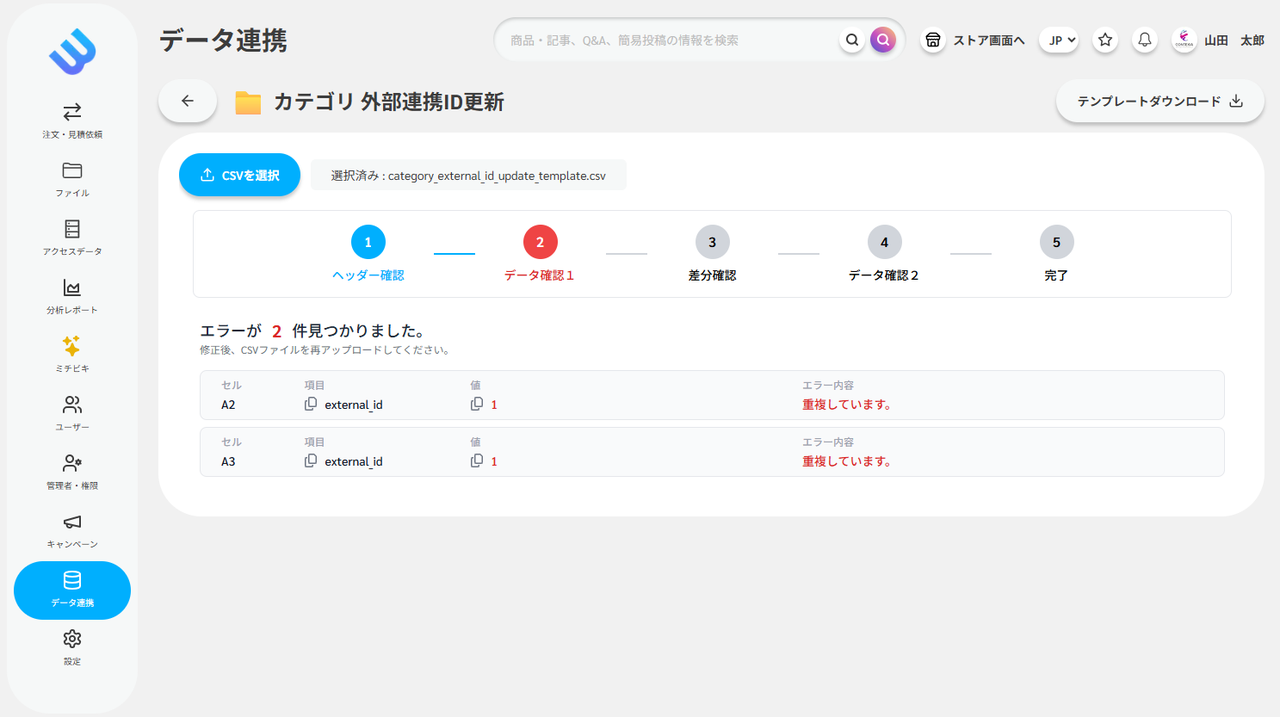Open 注文・見積依頼 via its sidebar icon
The image size is (1280, 717).
tap(71, 121)
